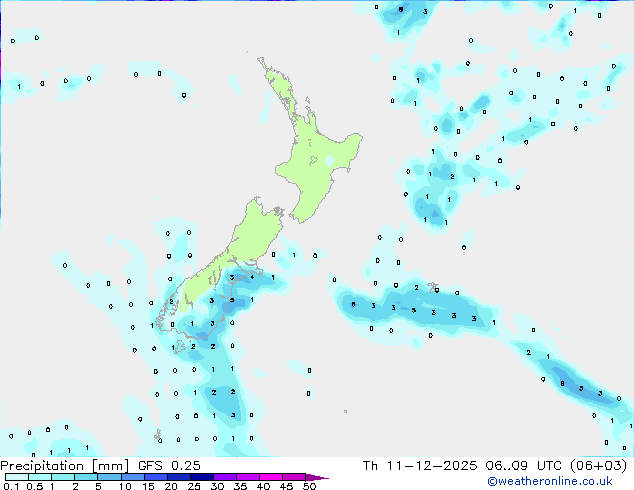
Task: Click the "10" legend scale label
Action: click(125, 486)
